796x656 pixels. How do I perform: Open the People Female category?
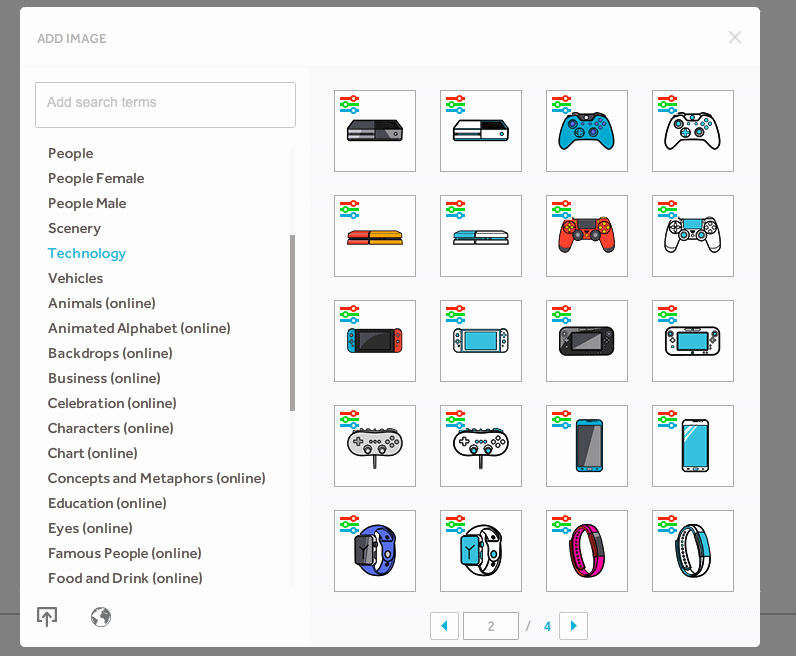point(96,178)
